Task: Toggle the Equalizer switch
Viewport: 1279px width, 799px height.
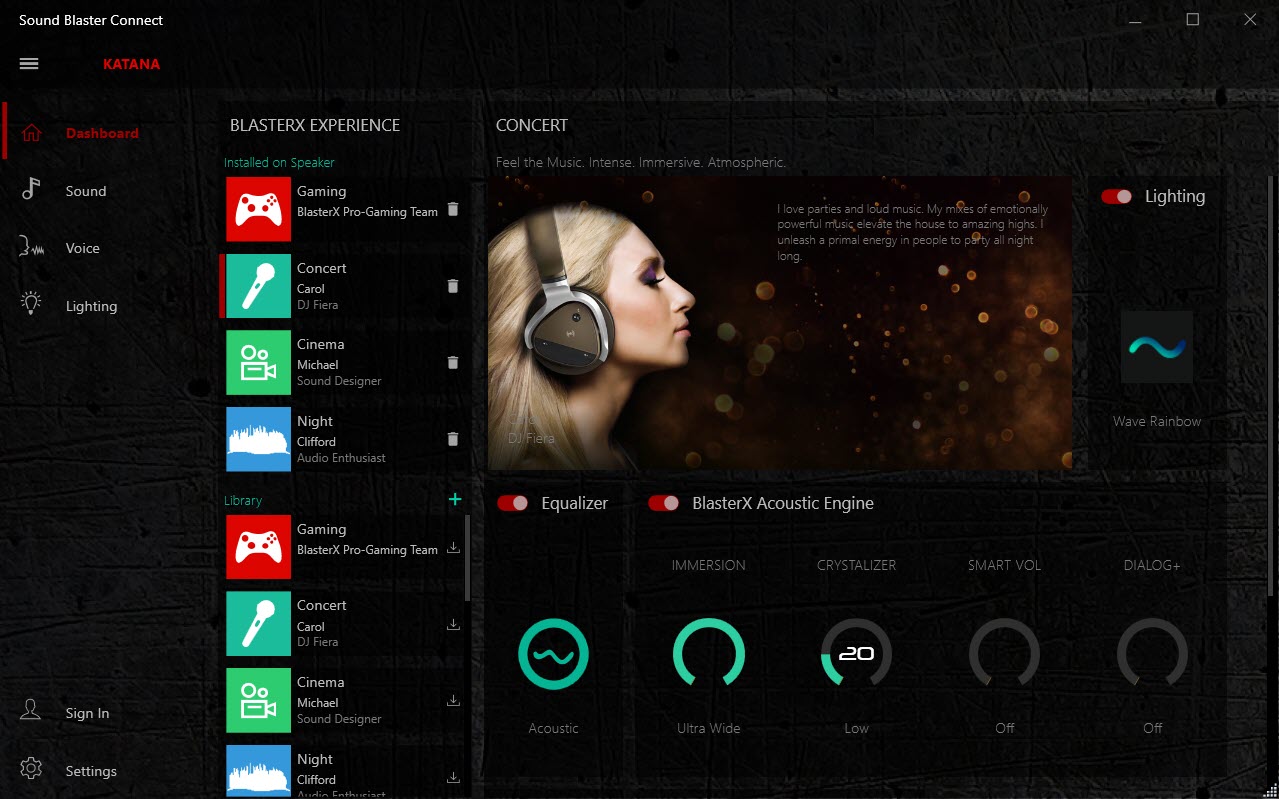Action: [513, 503]
